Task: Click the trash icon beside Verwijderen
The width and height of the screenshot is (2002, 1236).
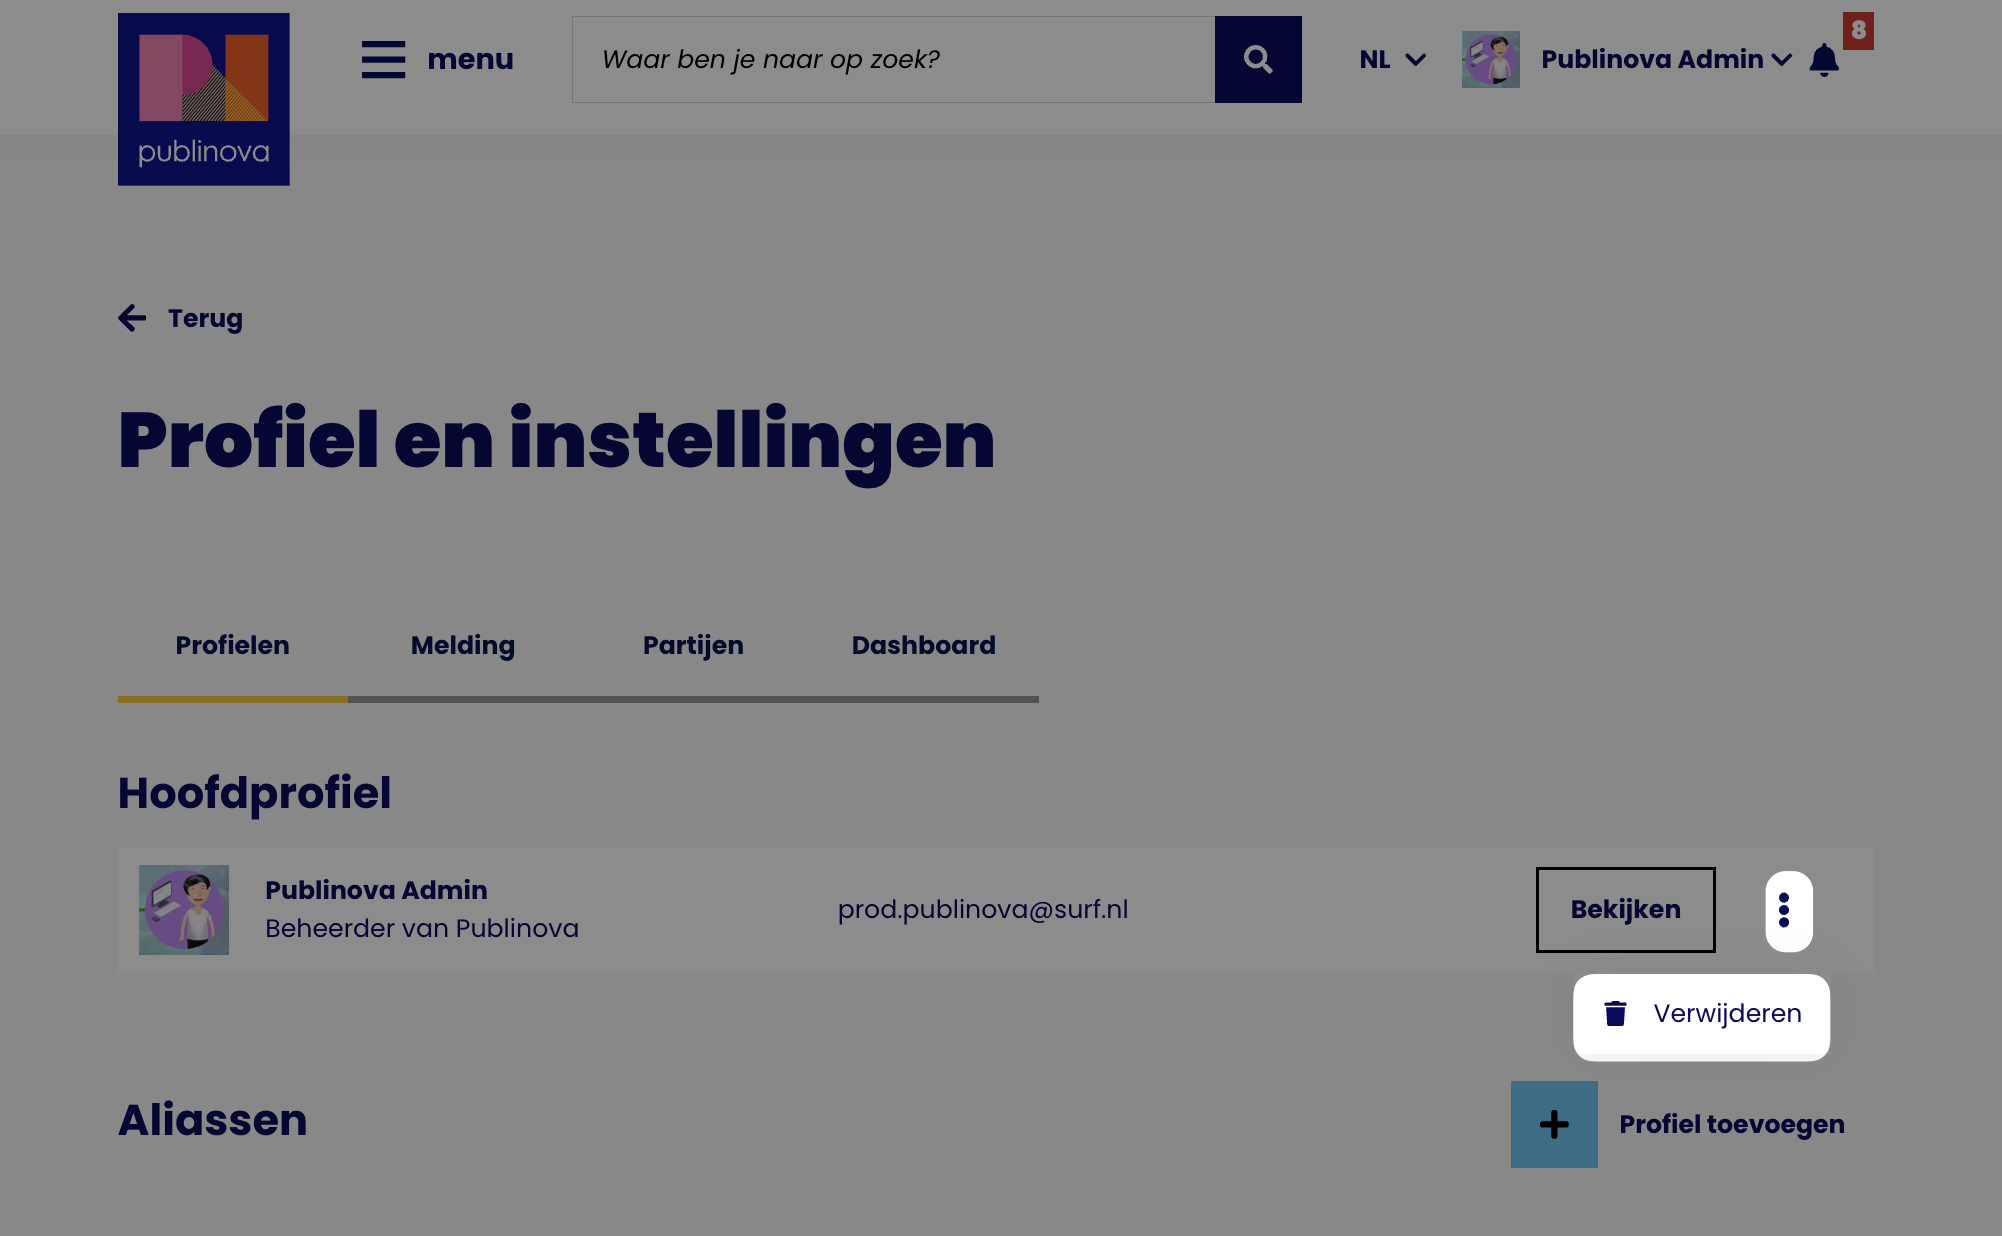Action: (1614, 1014)
